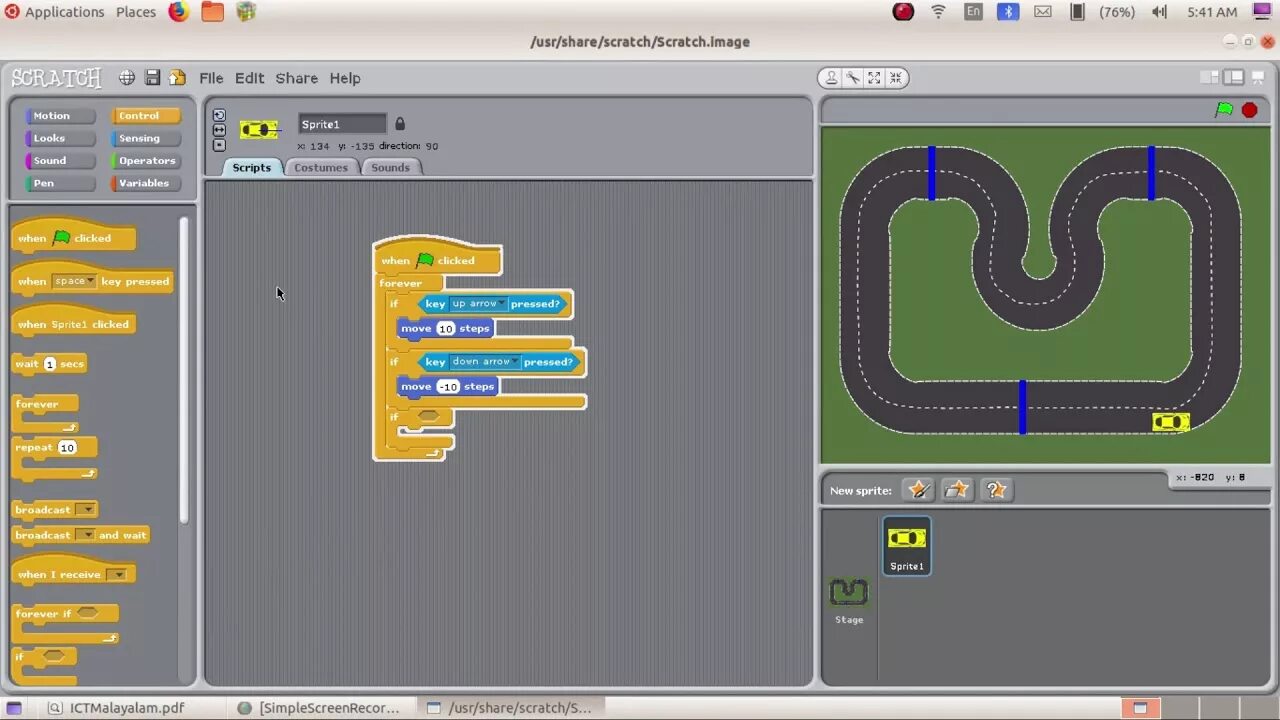Select the Variables block category
Image resolution: width=1280 pixels, height=720 pixels.
(x=146, y=183)
